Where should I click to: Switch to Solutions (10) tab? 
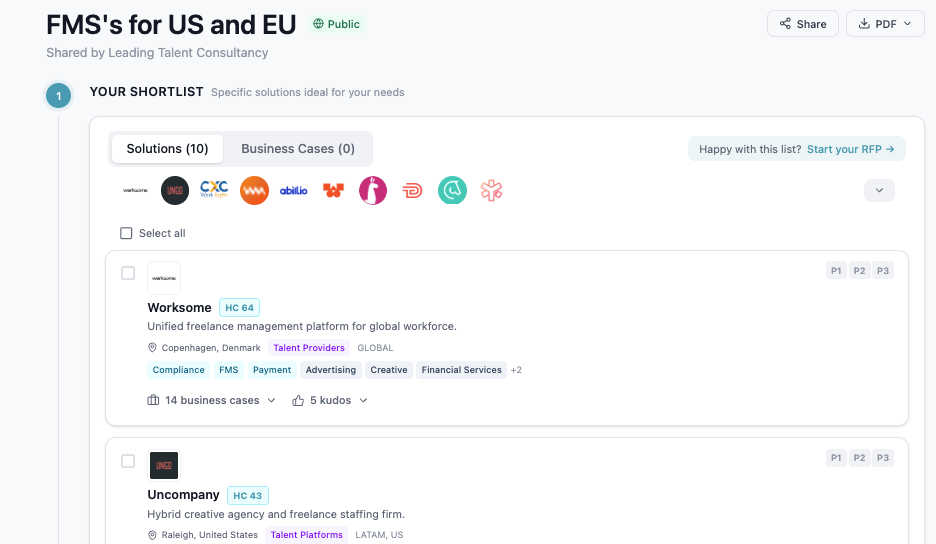pyautogui.click(x=167, y=149)
